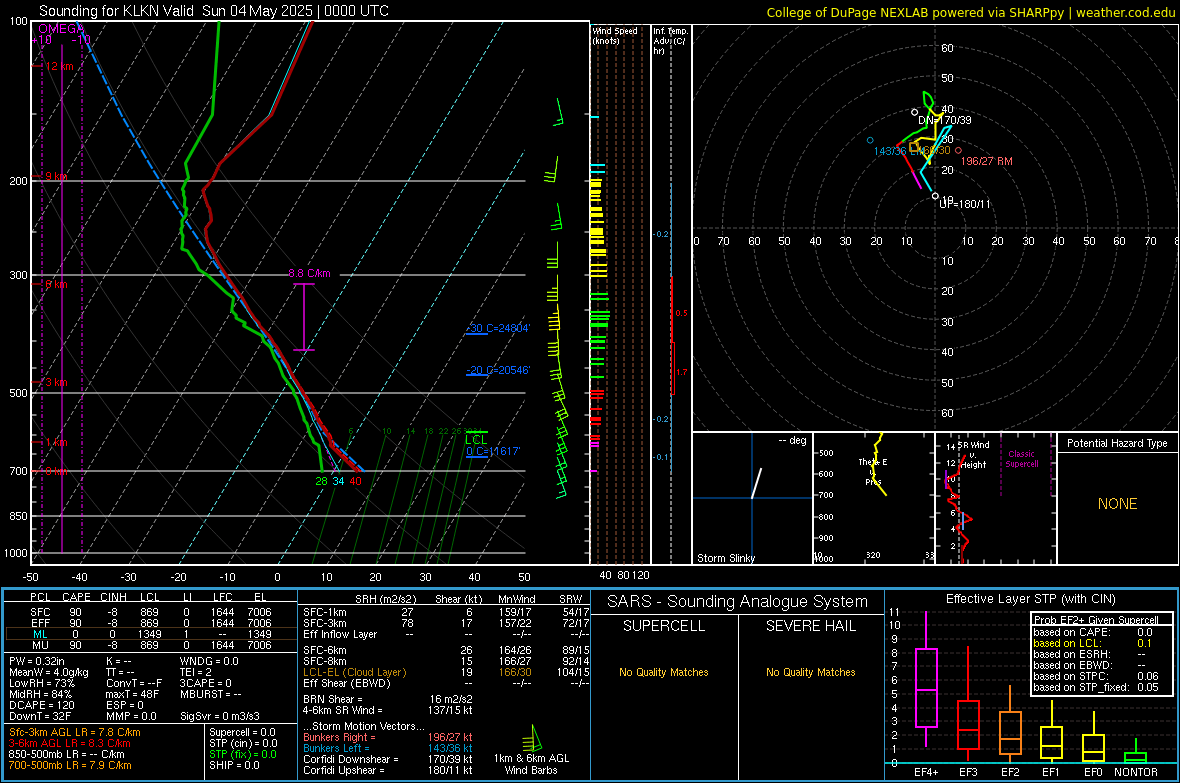Click the 'SUPERCELL' SARS column header
The height and width of the screenshot is (783, 1180).
click(x=664, y=626)
